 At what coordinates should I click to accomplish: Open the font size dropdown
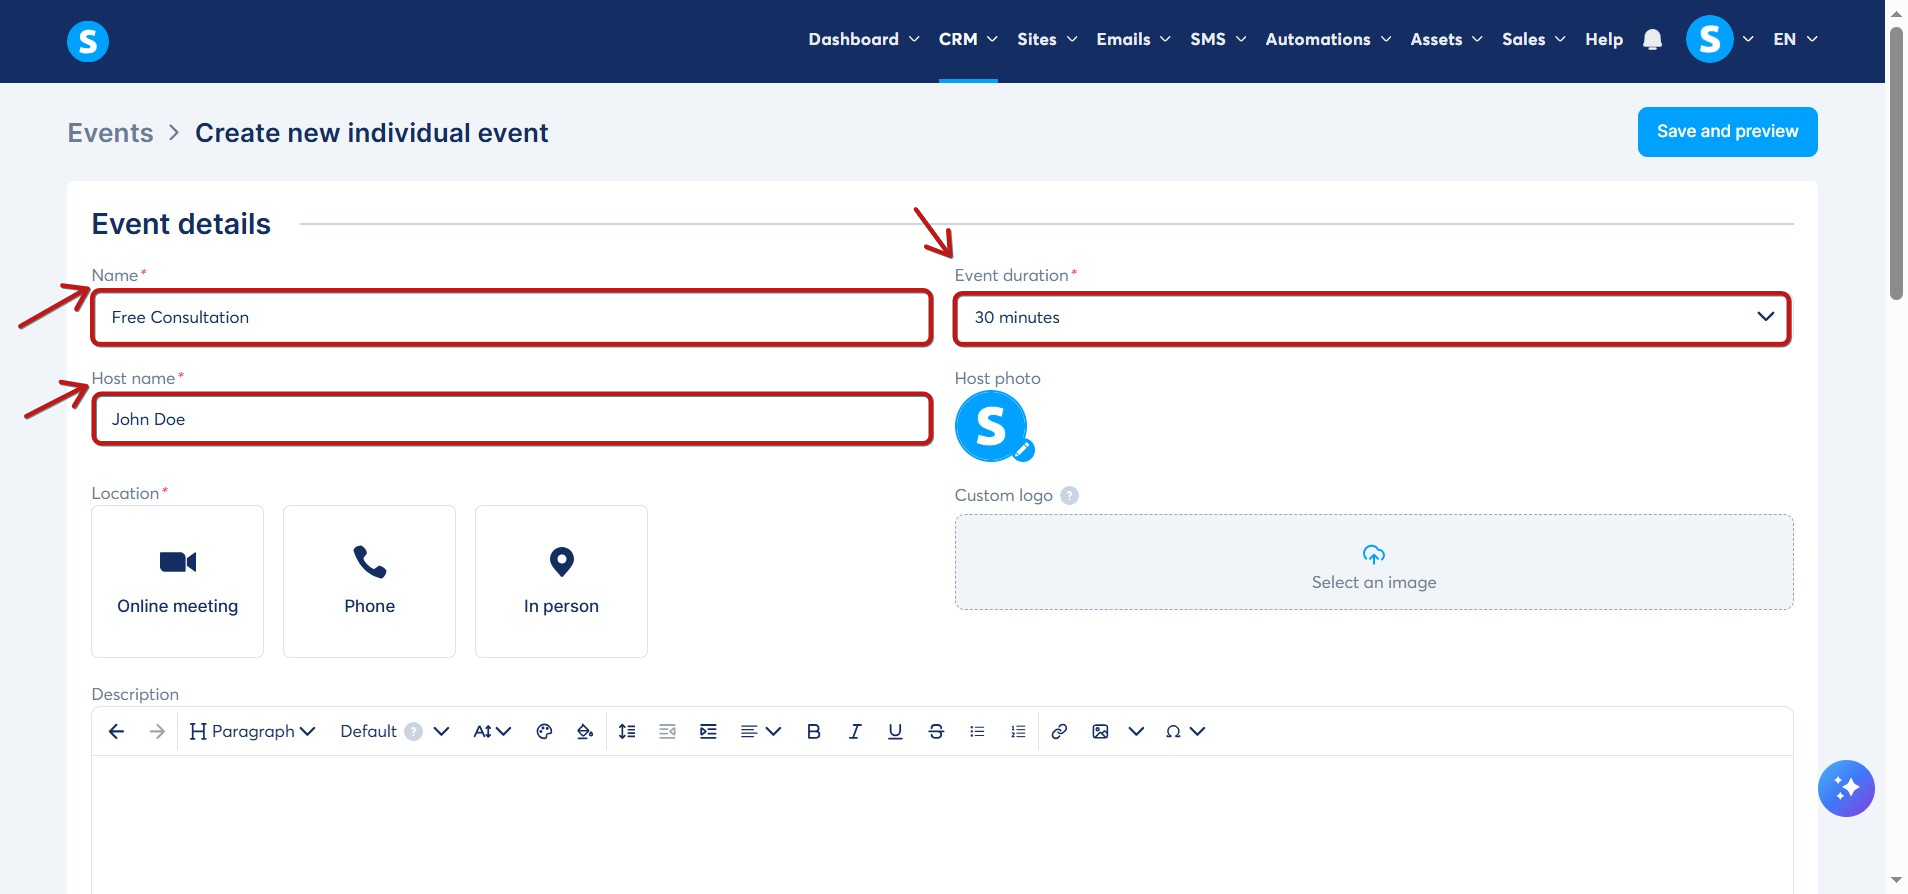(x=492, y=732)
